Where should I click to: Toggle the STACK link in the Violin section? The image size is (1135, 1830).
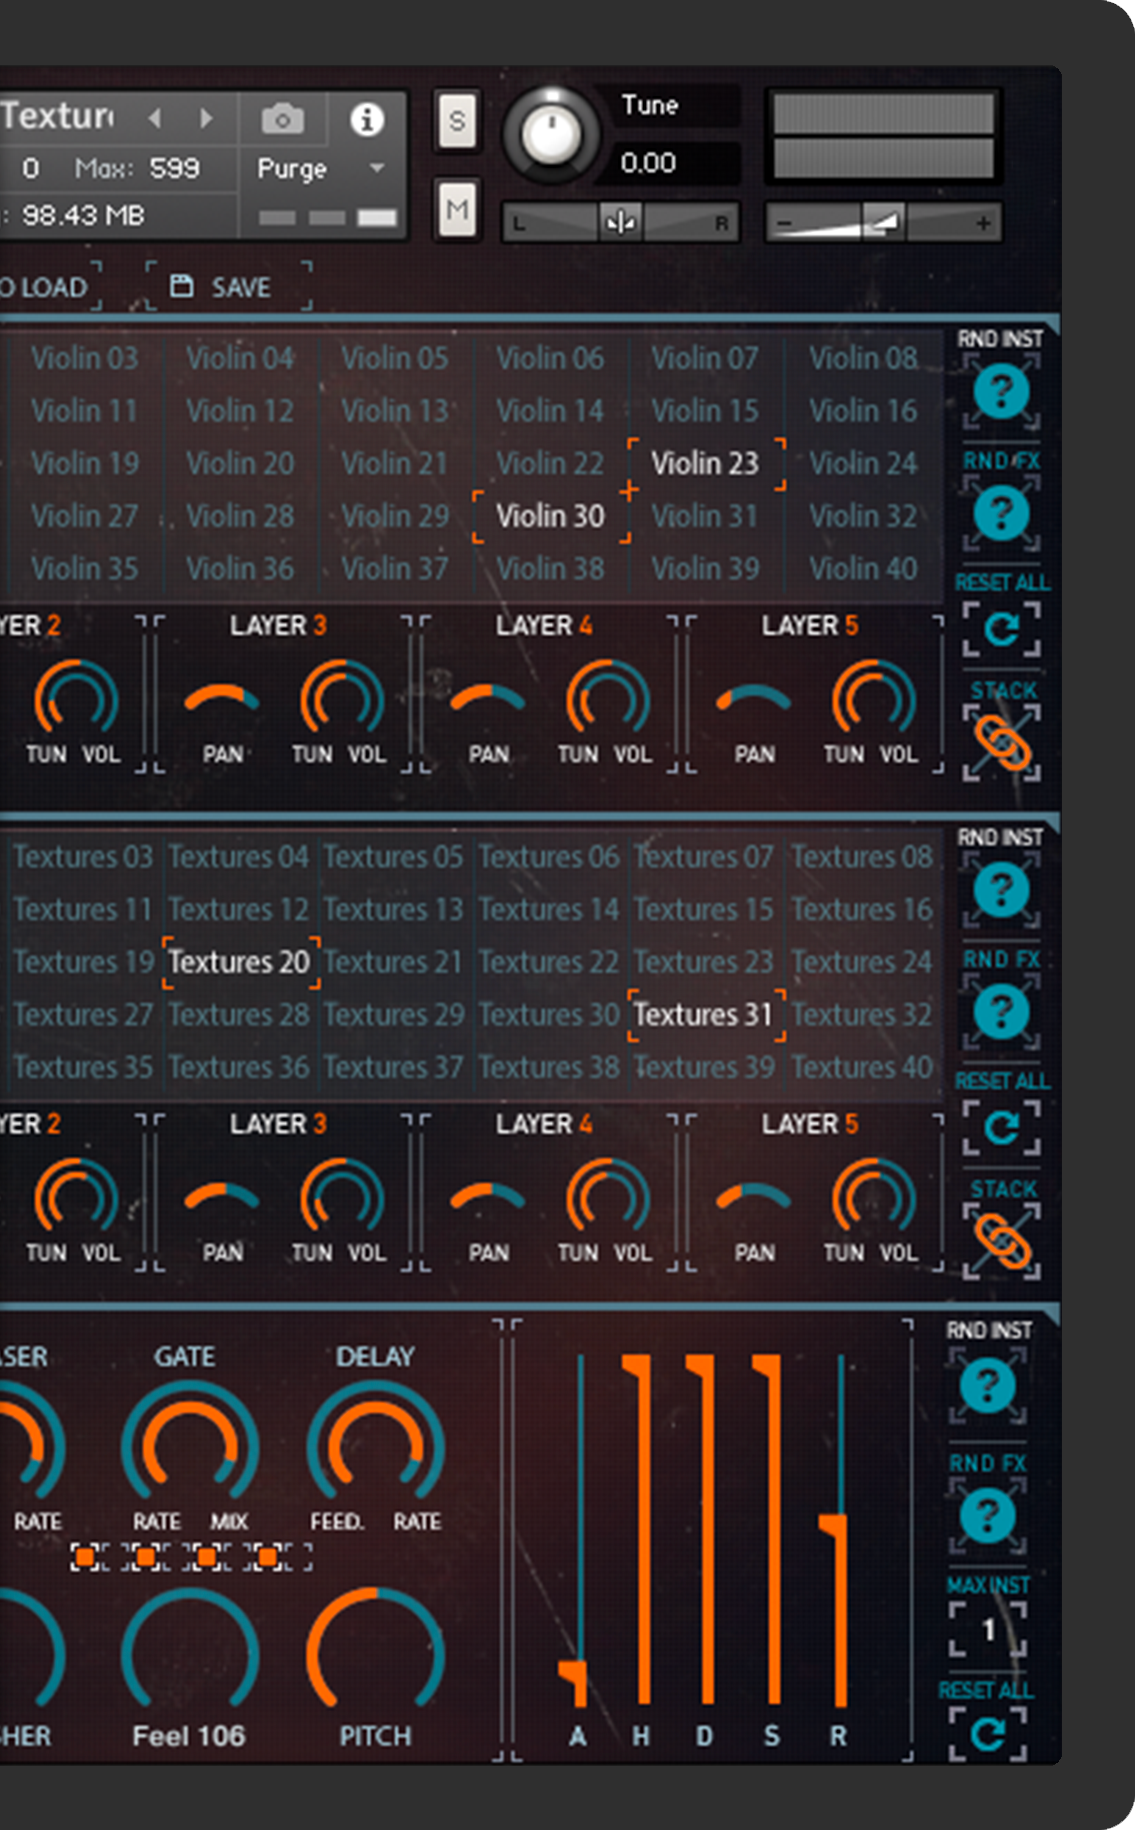[x=1001, y=743]
